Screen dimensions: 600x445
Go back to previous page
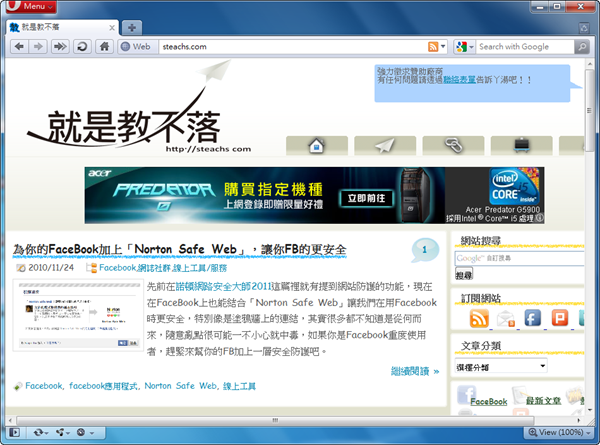coord(19,47)
